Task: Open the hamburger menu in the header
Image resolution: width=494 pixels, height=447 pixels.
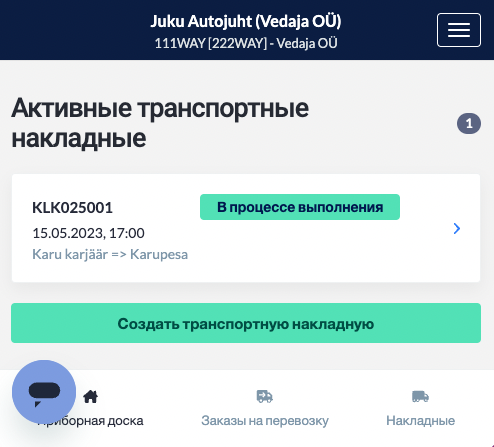Action: point(459,30)
